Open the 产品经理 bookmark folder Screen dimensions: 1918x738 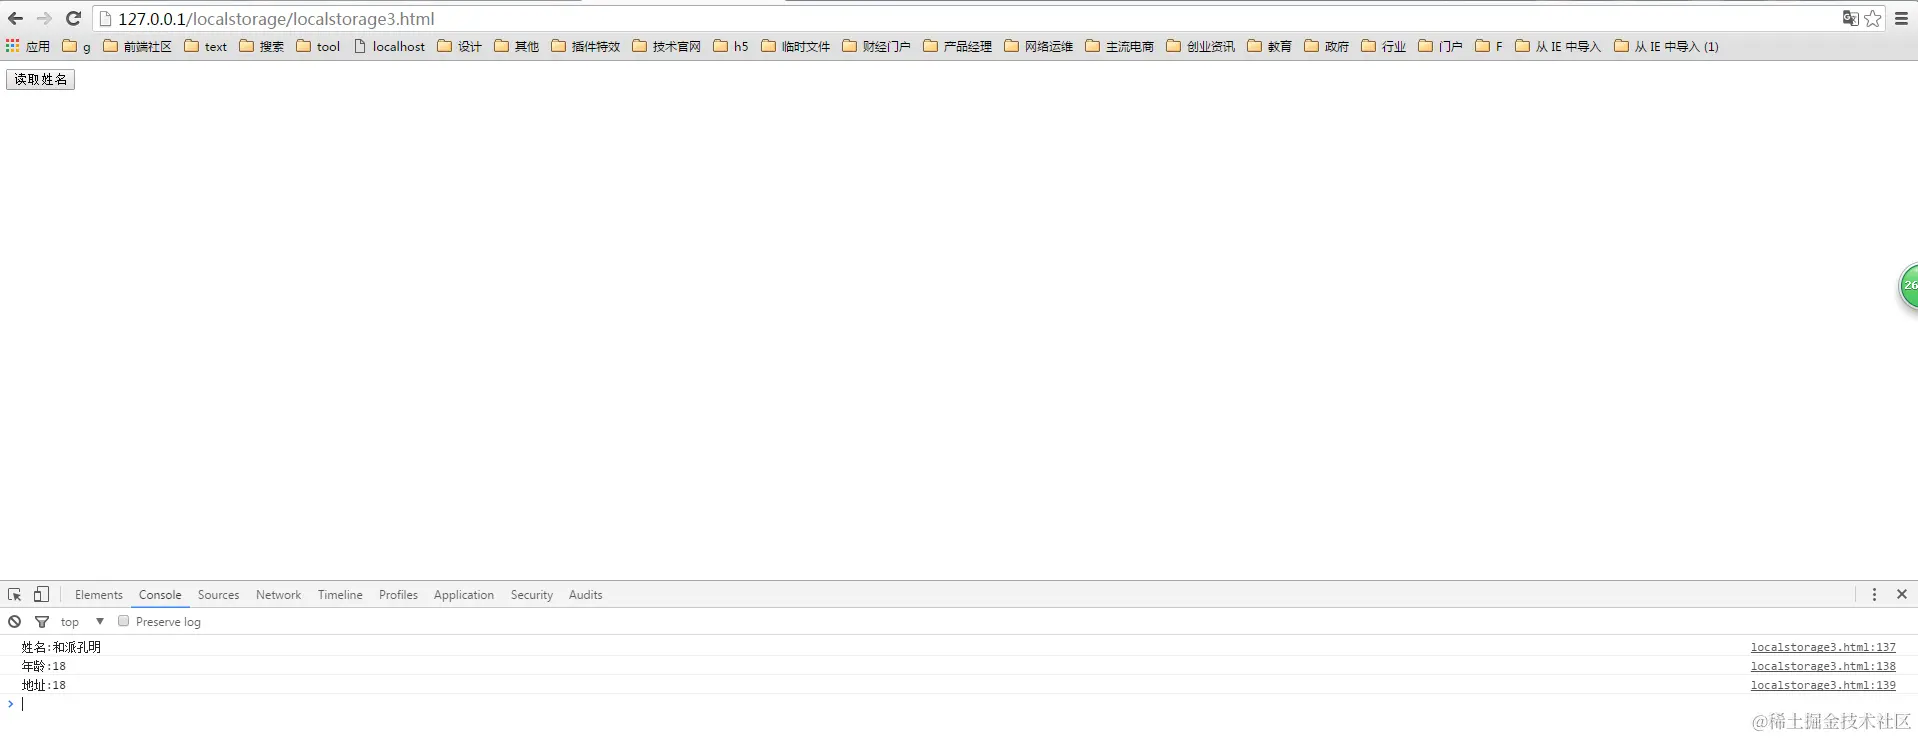tap(958, 46)
